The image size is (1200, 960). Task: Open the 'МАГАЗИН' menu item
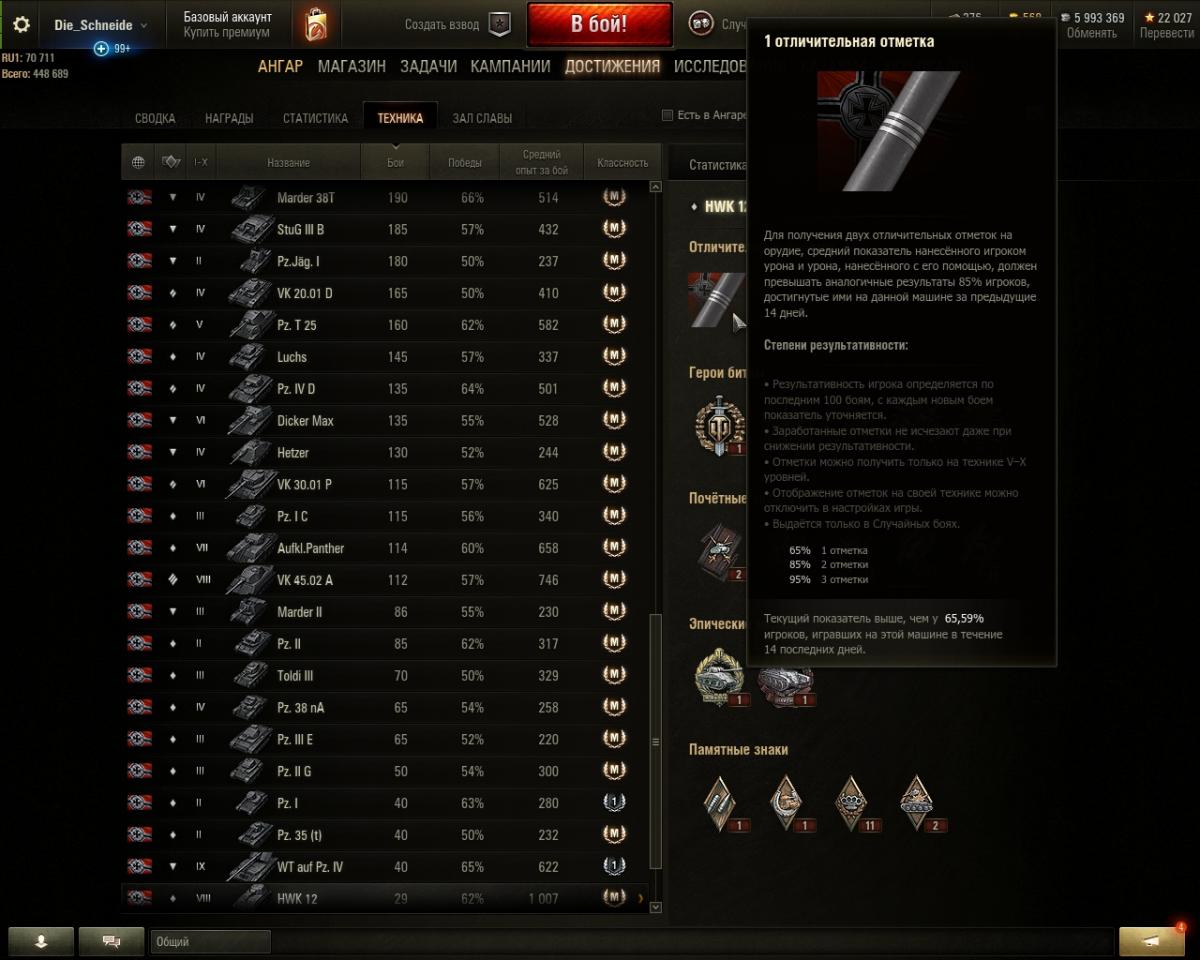click(352, 66)
